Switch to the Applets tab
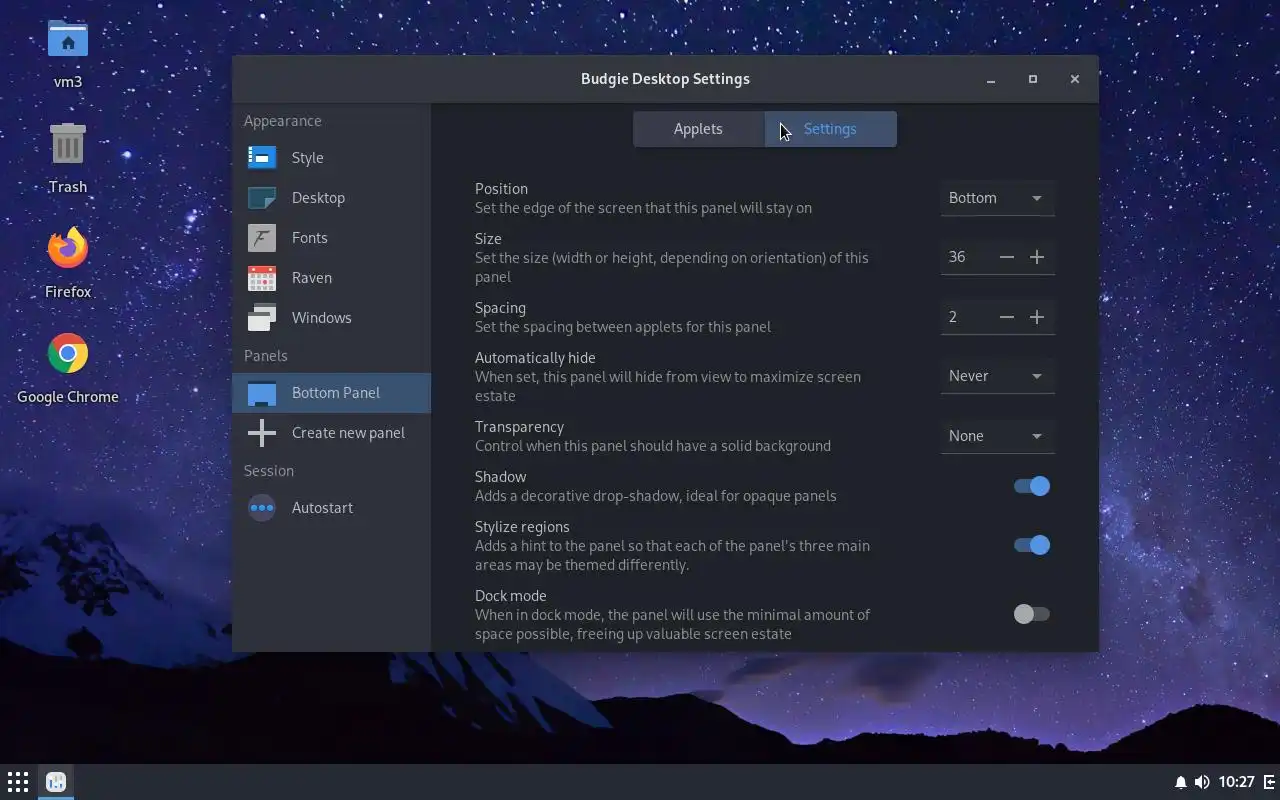 coord(698,129)
